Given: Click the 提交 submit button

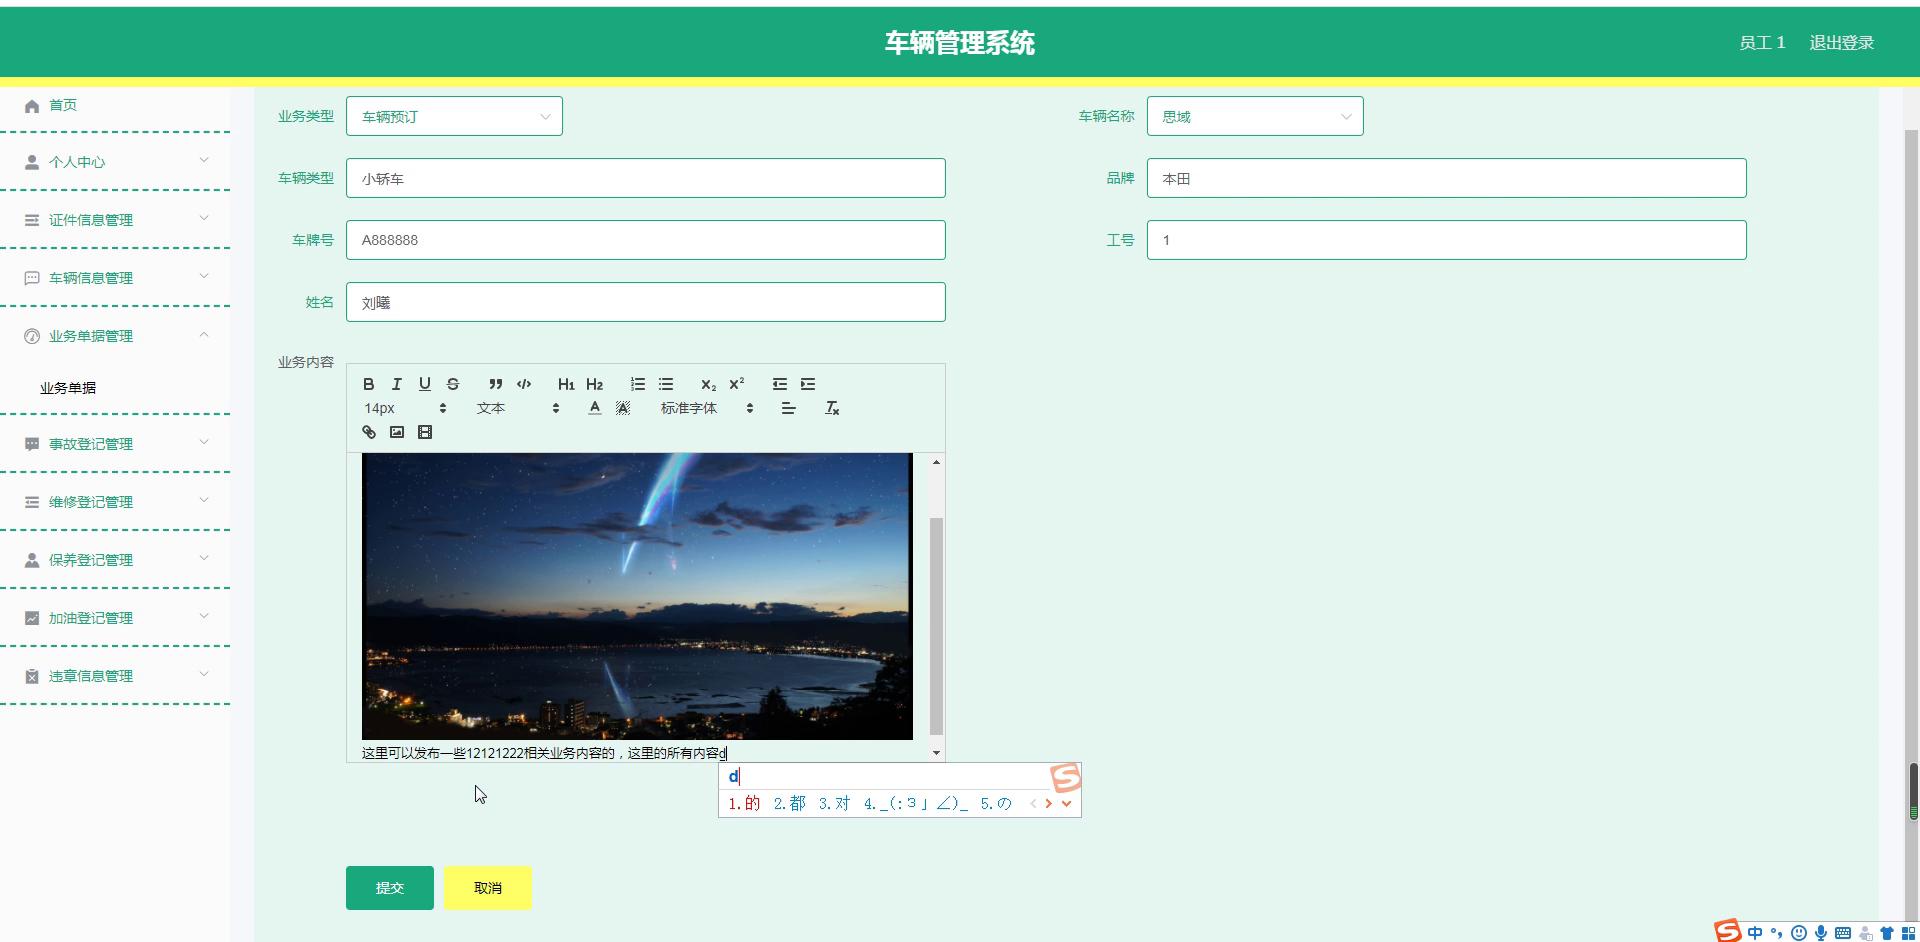Looking at the screenshot, I should click(390, 888).
